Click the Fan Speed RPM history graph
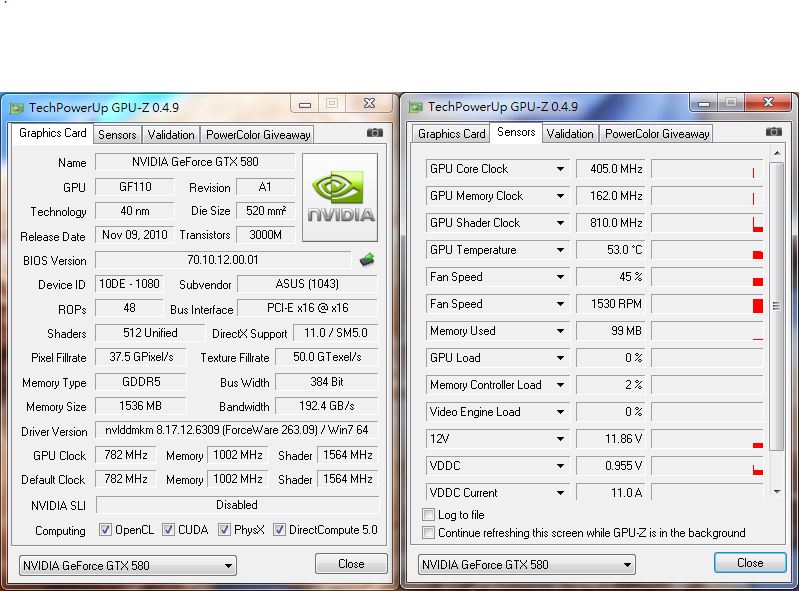Screen dimensions: 799x591 [x=707, y=304]
